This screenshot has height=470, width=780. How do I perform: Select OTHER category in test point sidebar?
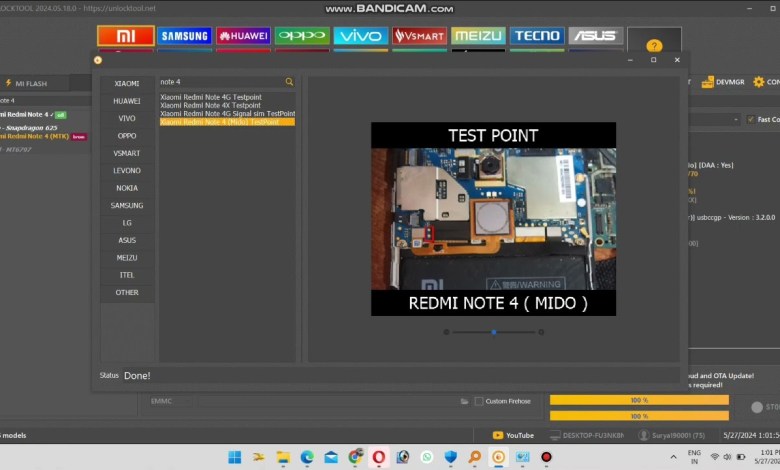(127, 292)
